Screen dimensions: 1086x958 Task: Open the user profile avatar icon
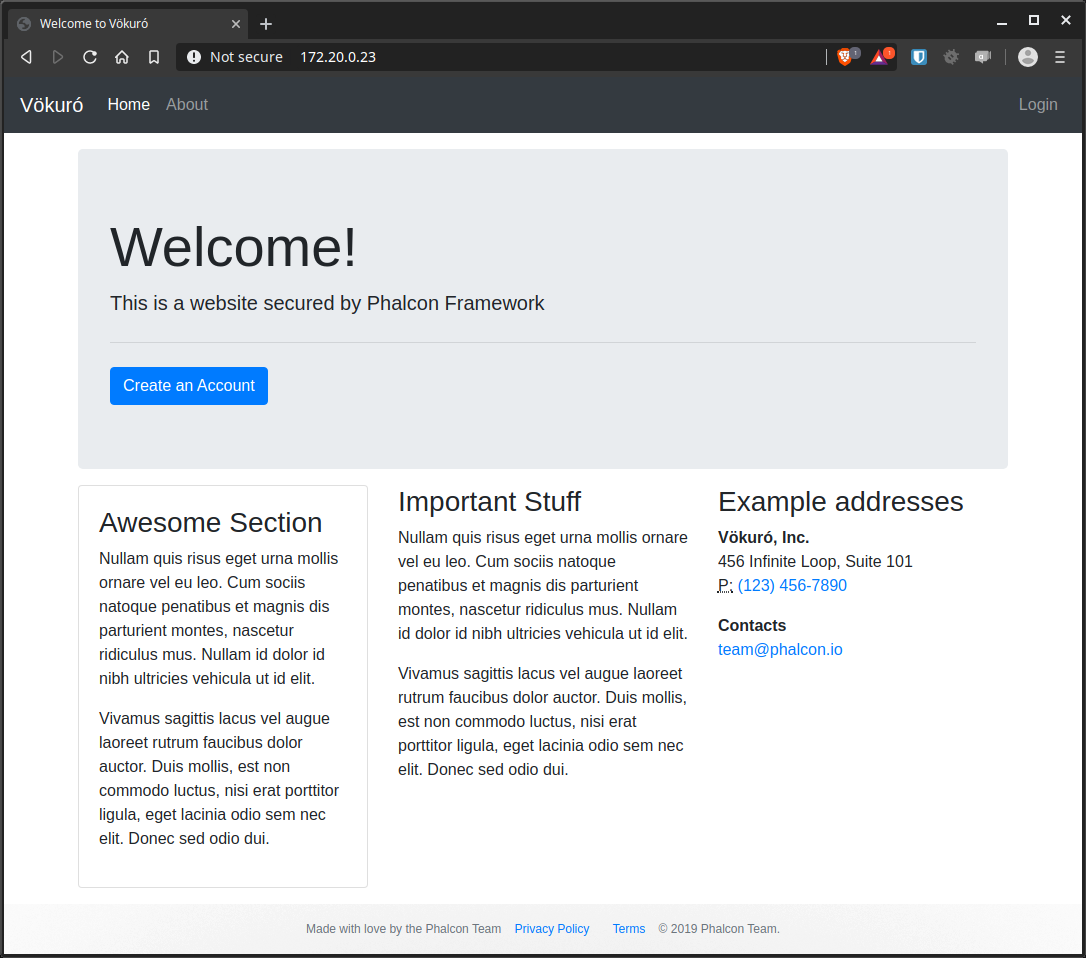1028,57
